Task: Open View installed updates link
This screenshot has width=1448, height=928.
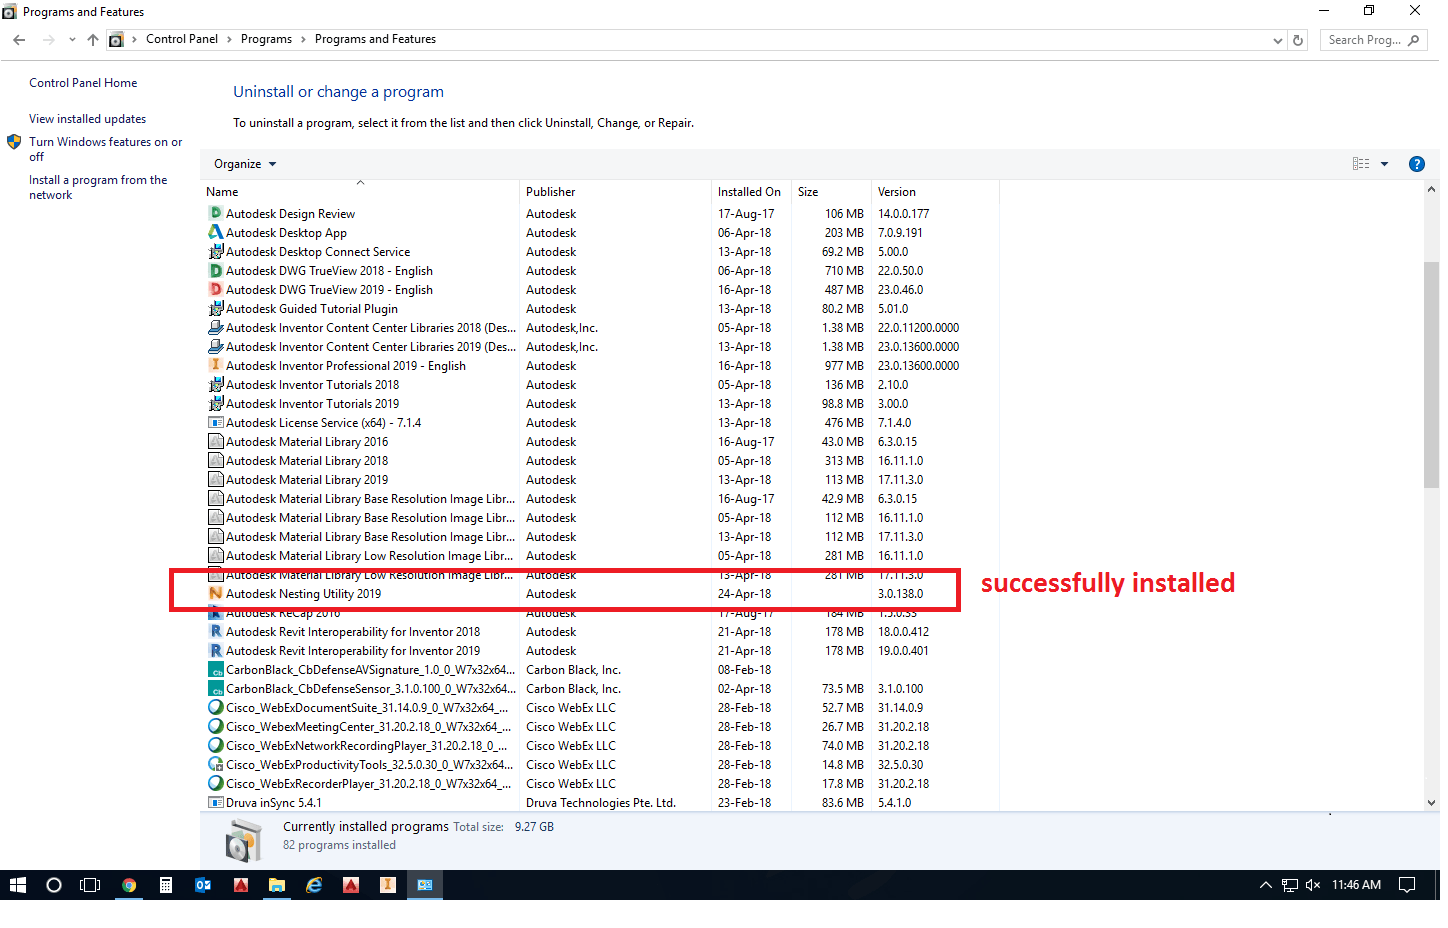Action: tap(87, 119)
